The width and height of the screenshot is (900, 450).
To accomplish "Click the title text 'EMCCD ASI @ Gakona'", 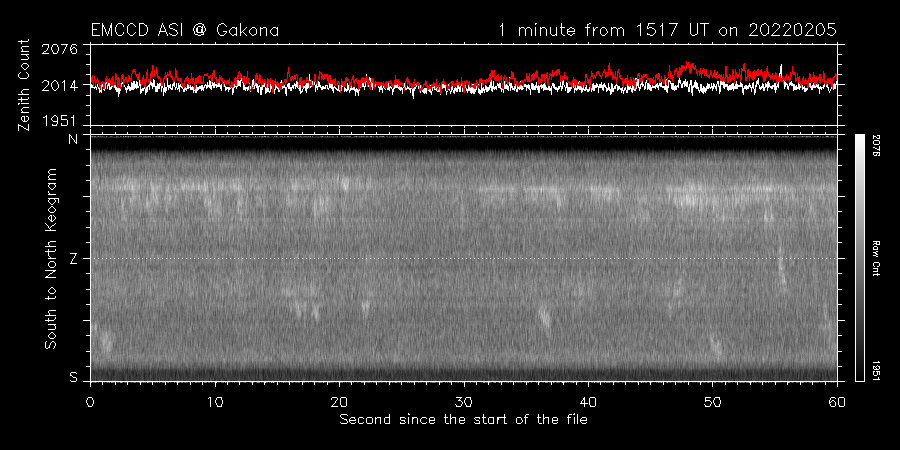I will pyautogui.click(x=185, y=30).
